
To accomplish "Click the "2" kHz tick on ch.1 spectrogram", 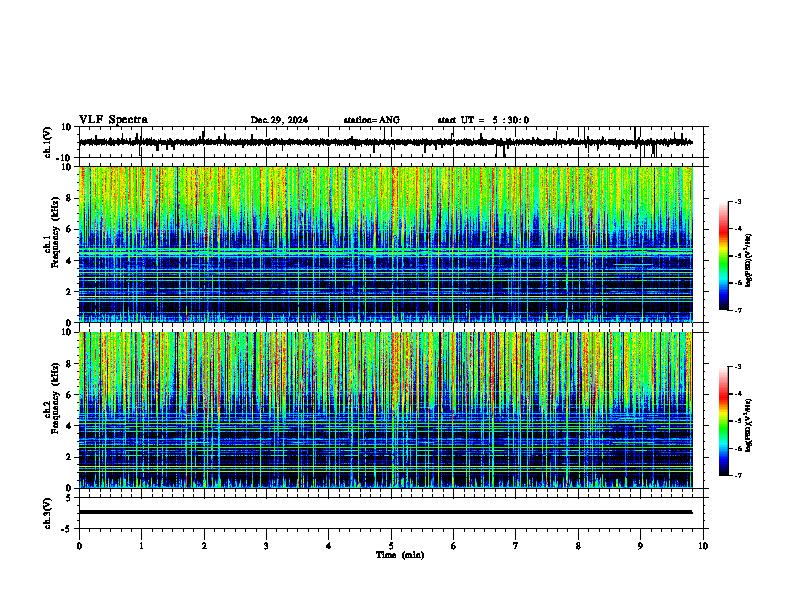I will [70, 292].
